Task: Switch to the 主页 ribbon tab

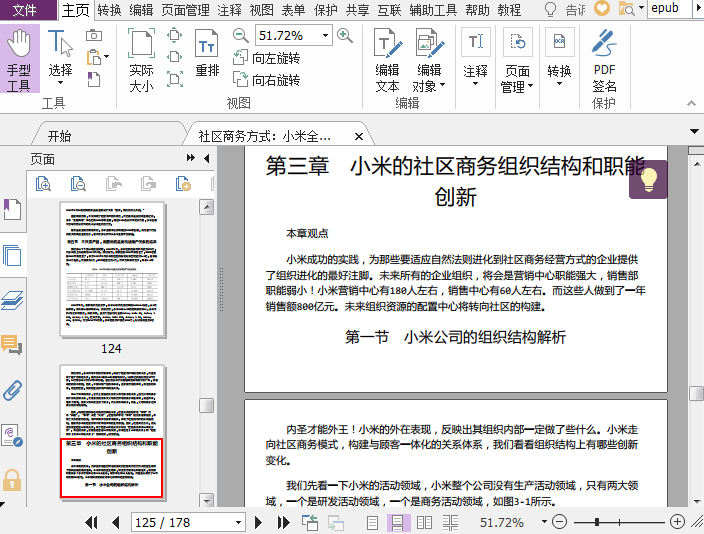Action: [x=75, y=10]
